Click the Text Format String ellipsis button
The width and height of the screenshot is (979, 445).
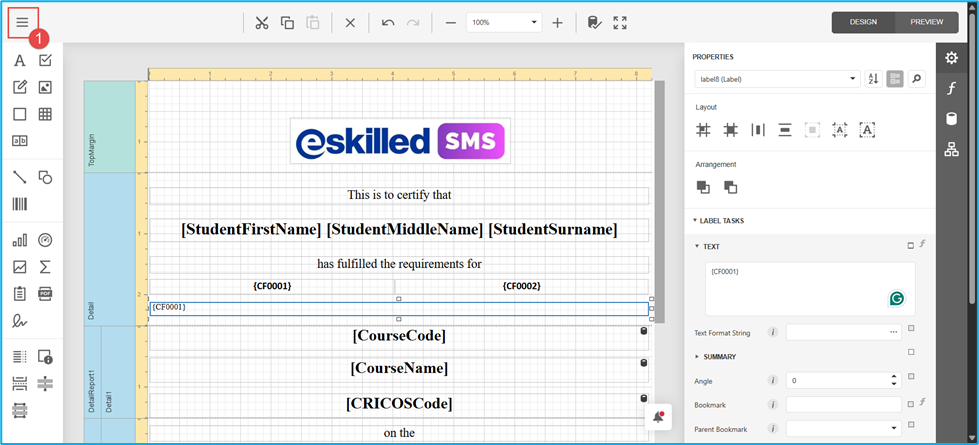[893, 332]
